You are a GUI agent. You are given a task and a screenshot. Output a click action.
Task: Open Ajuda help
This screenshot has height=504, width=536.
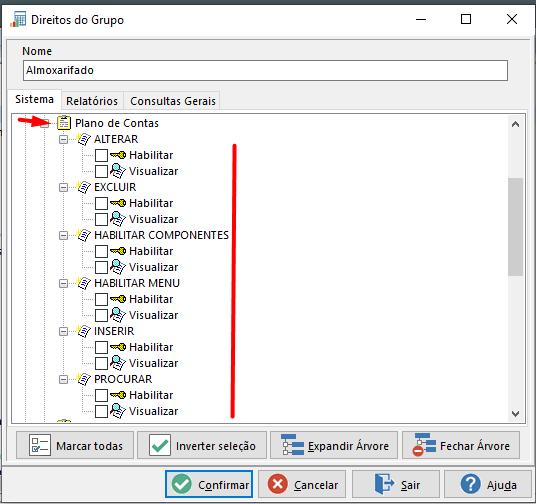[488, 484]
